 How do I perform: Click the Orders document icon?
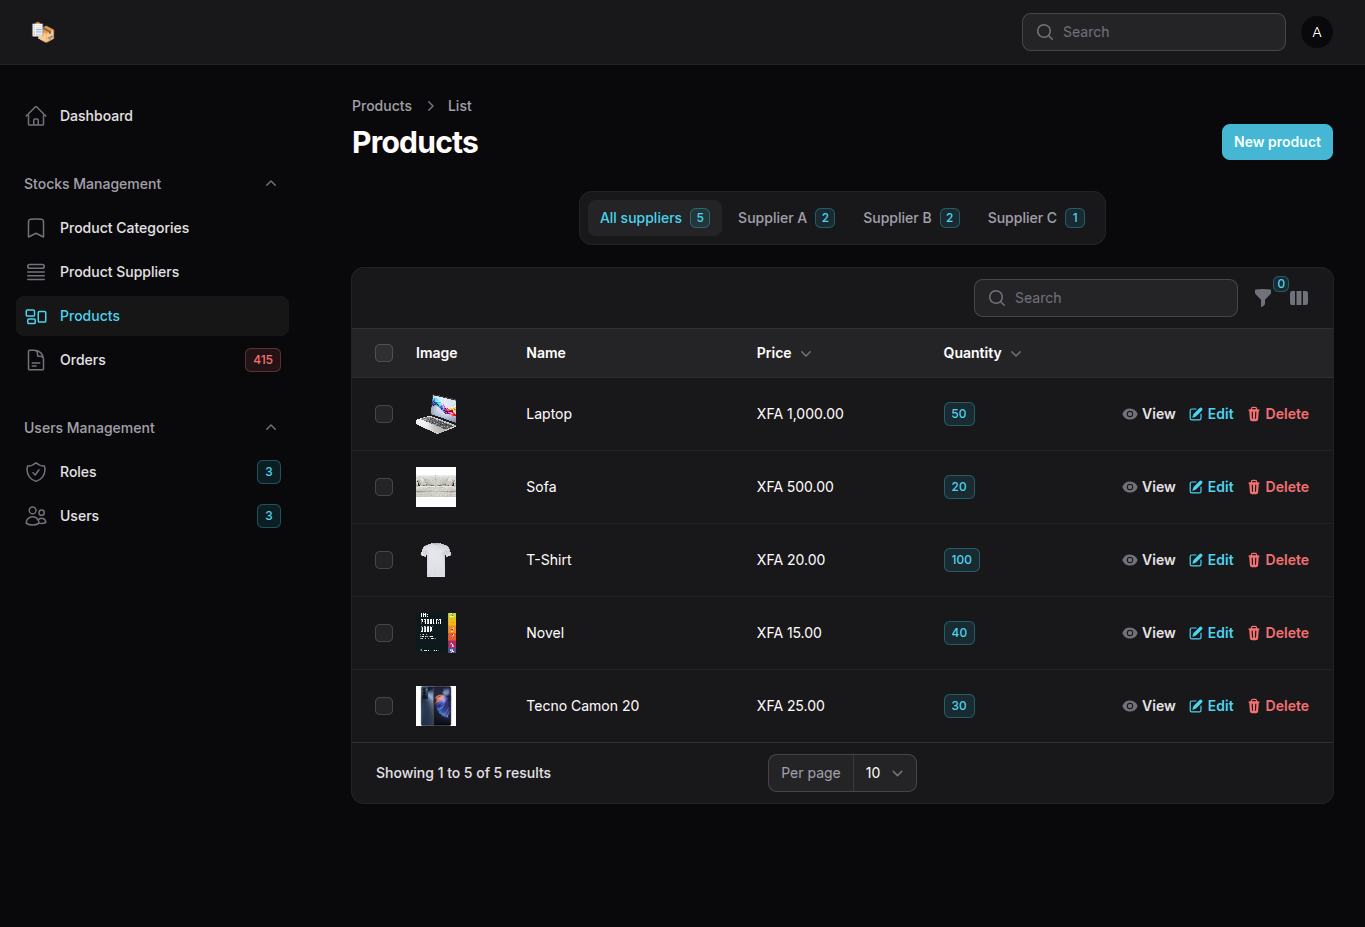pos(36,360)
